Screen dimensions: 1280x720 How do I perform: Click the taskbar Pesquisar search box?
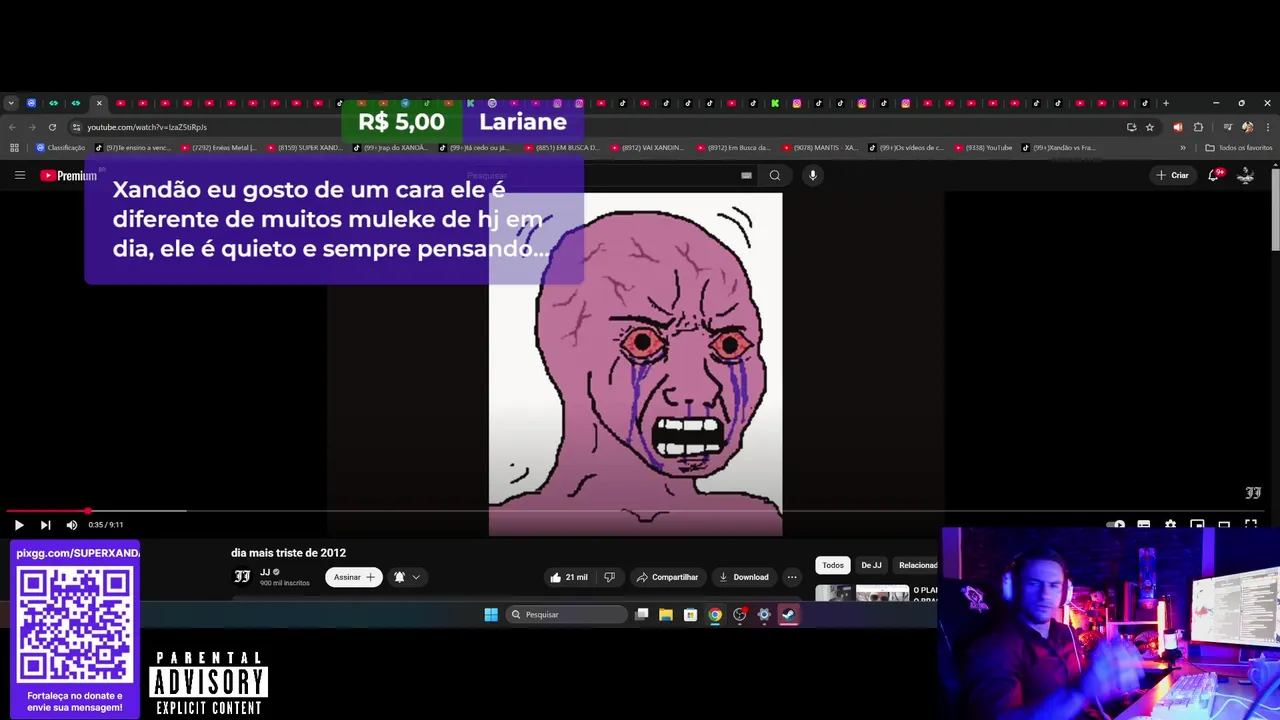click(x=565, y=615)
